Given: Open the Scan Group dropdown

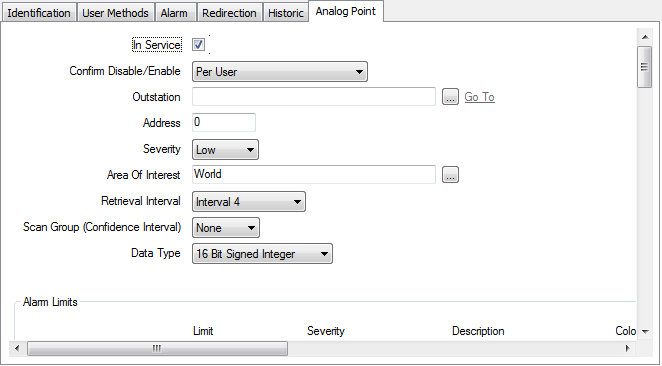Looking at the screenshot, I should (x=226, y=228).
